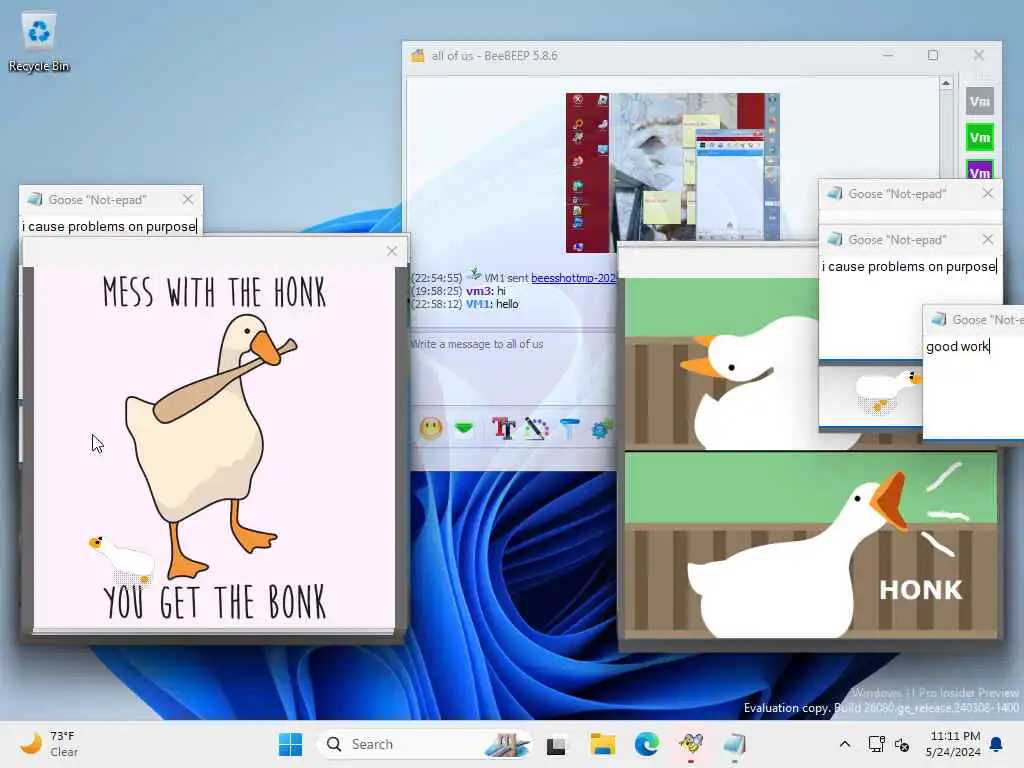The width and height of the screenshot is (1024, 768).
Task: Open the beesshottmp file link in chat
Action: click(x=573, y=278)
